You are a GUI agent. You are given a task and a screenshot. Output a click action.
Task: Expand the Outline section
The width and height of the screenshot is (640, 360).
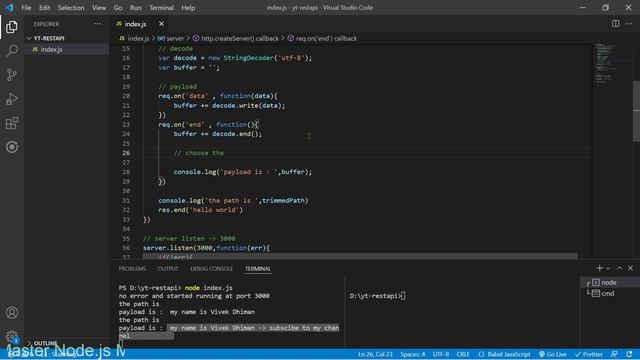tap(45, 343)
